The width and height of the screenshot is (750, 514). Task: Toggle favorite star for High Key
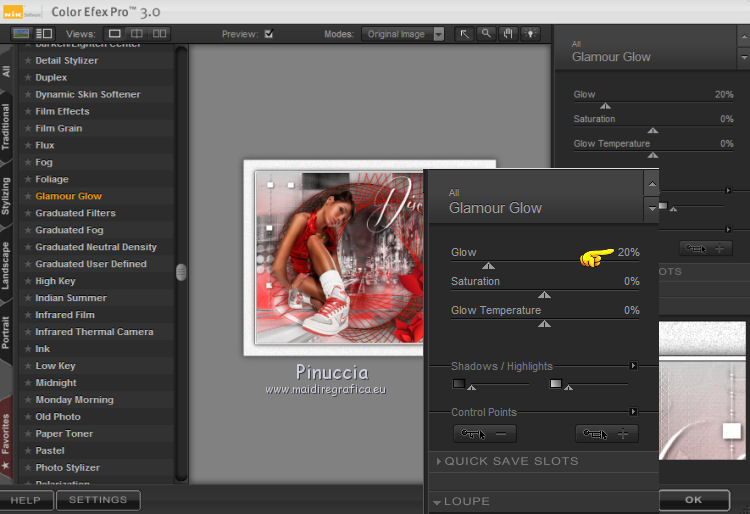(x=28, y=281)
